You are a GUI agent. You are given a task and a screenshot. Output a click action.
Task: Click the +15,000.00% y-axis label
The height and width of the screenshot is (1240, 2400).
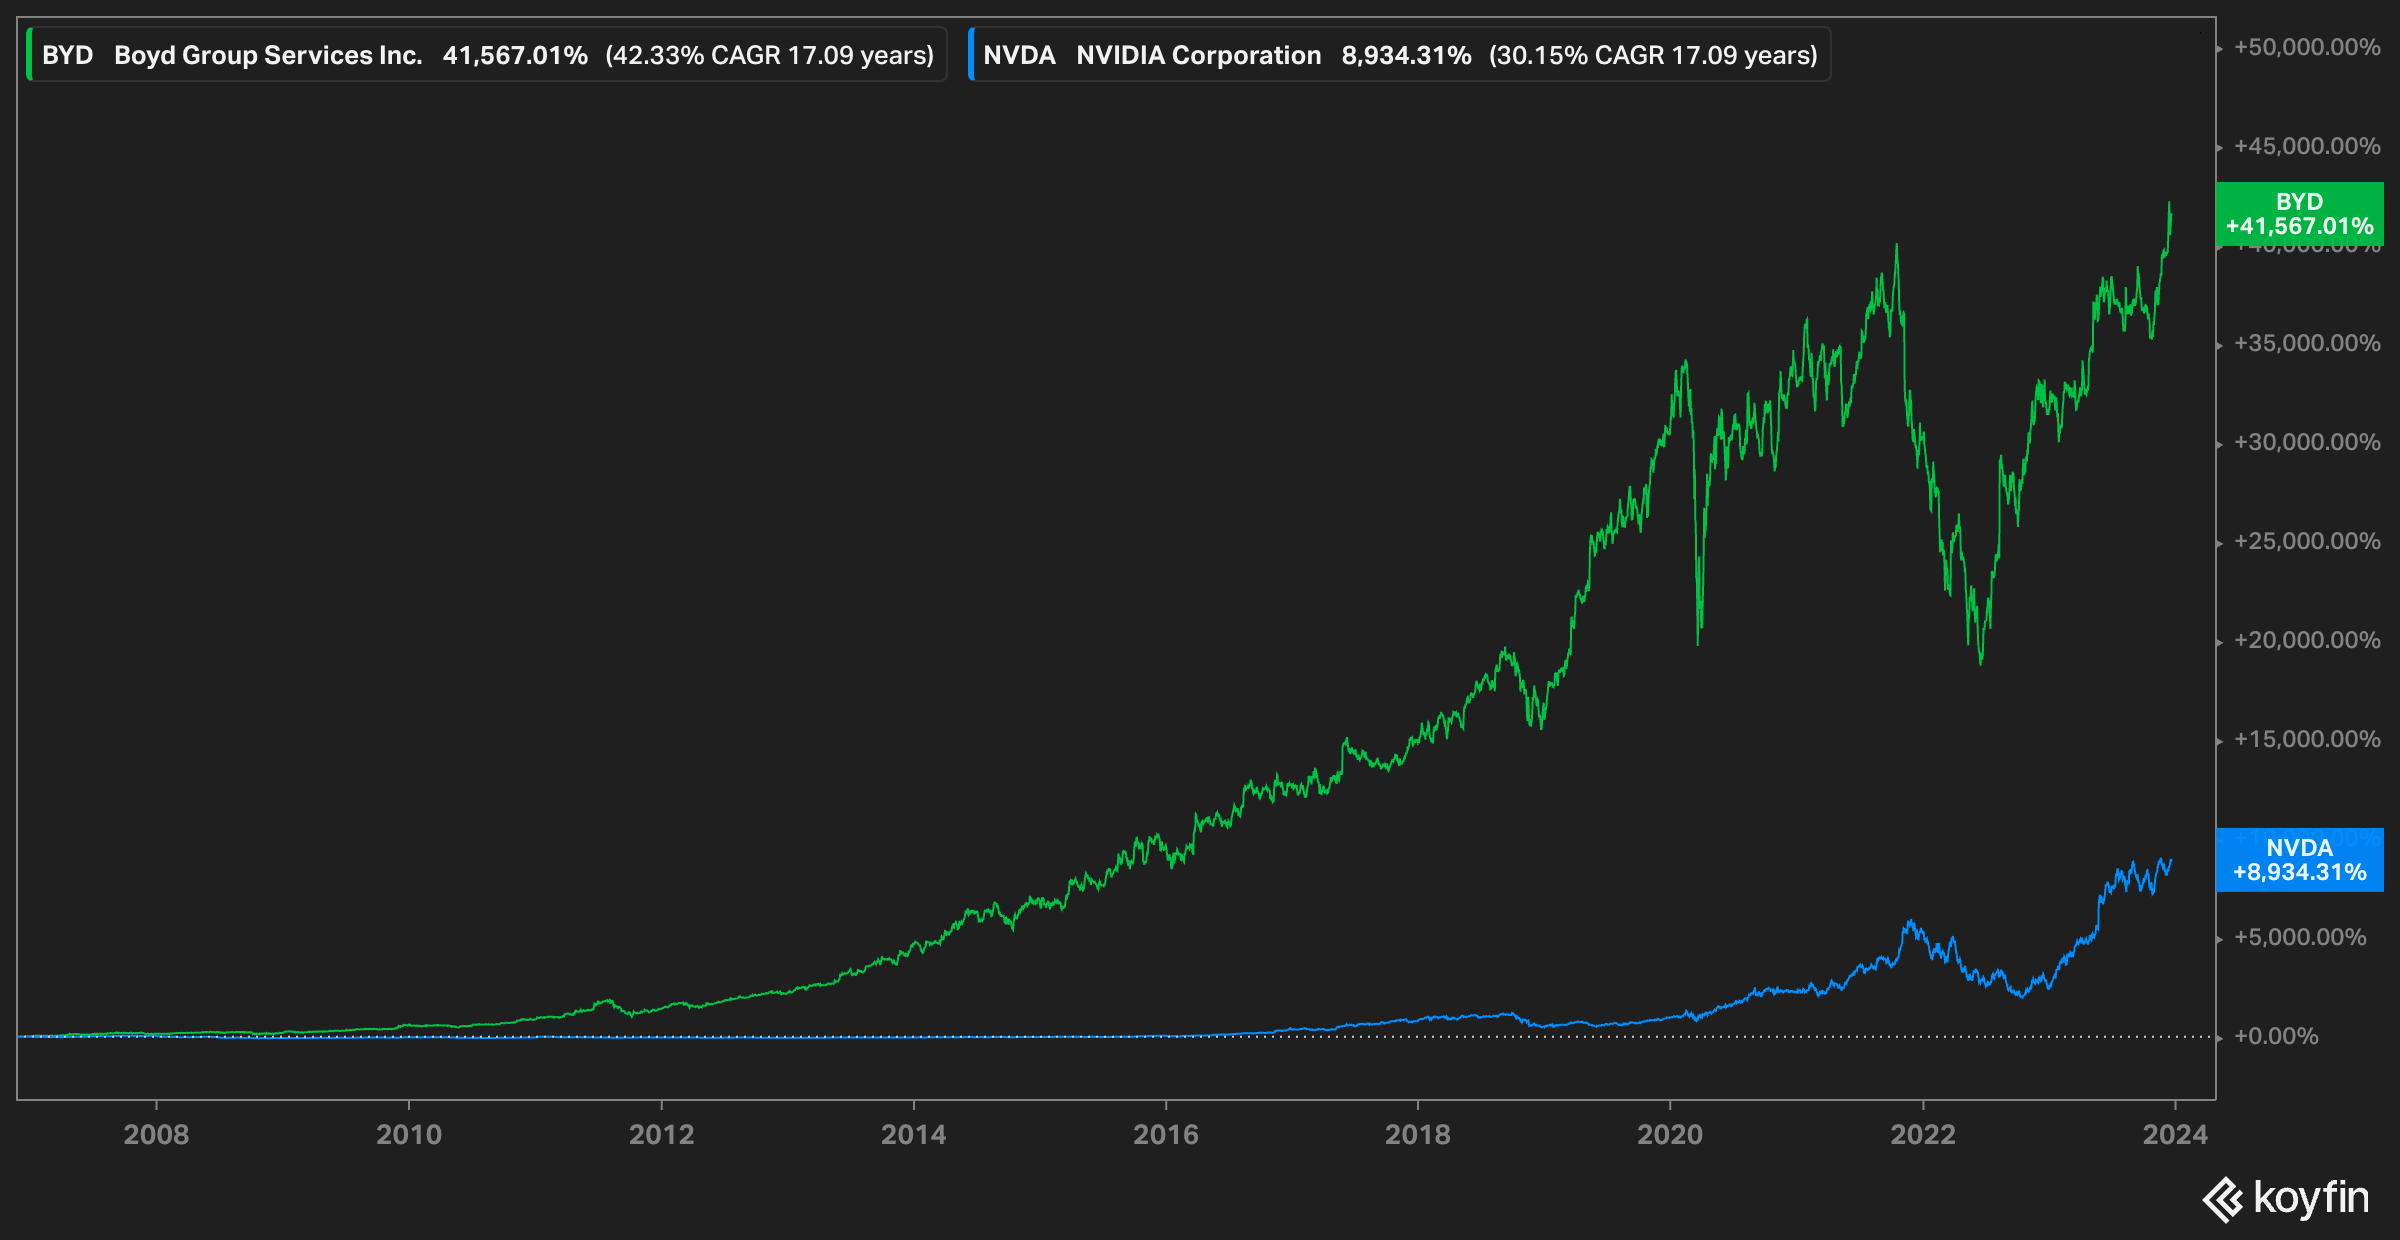click(2307, 739)
